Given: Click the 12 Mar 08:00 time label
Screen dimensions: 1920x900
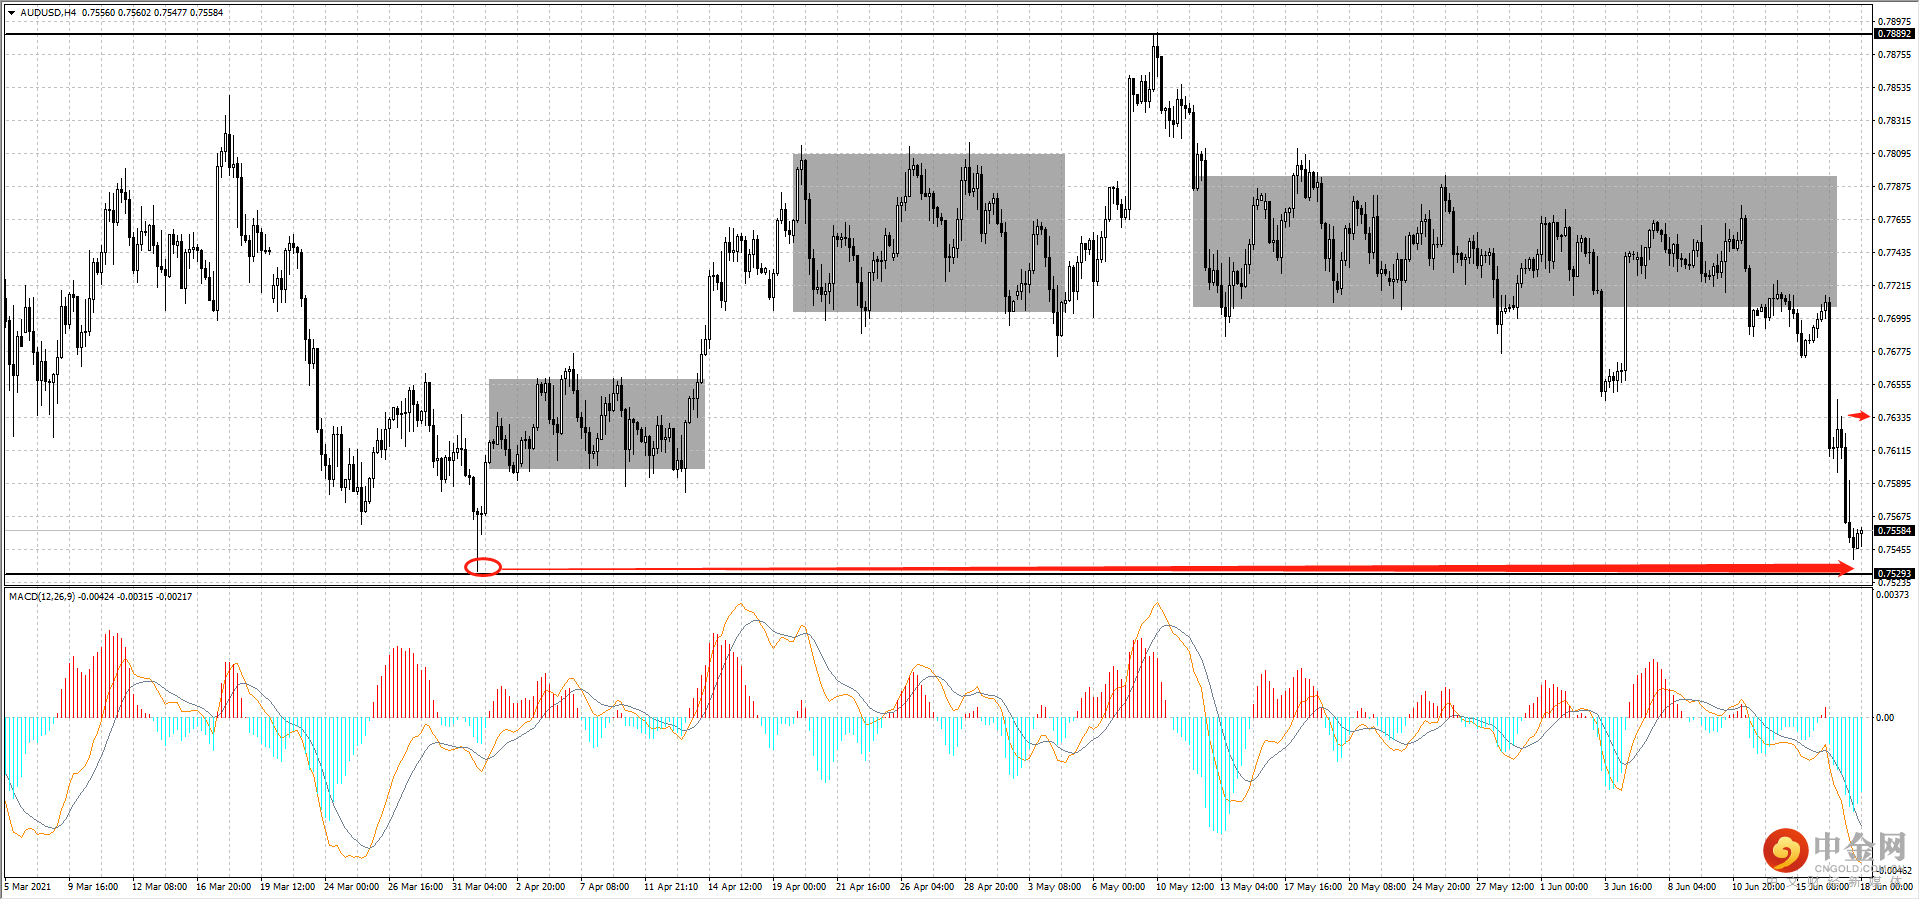Looking at the screenshot, I should 160,887.
